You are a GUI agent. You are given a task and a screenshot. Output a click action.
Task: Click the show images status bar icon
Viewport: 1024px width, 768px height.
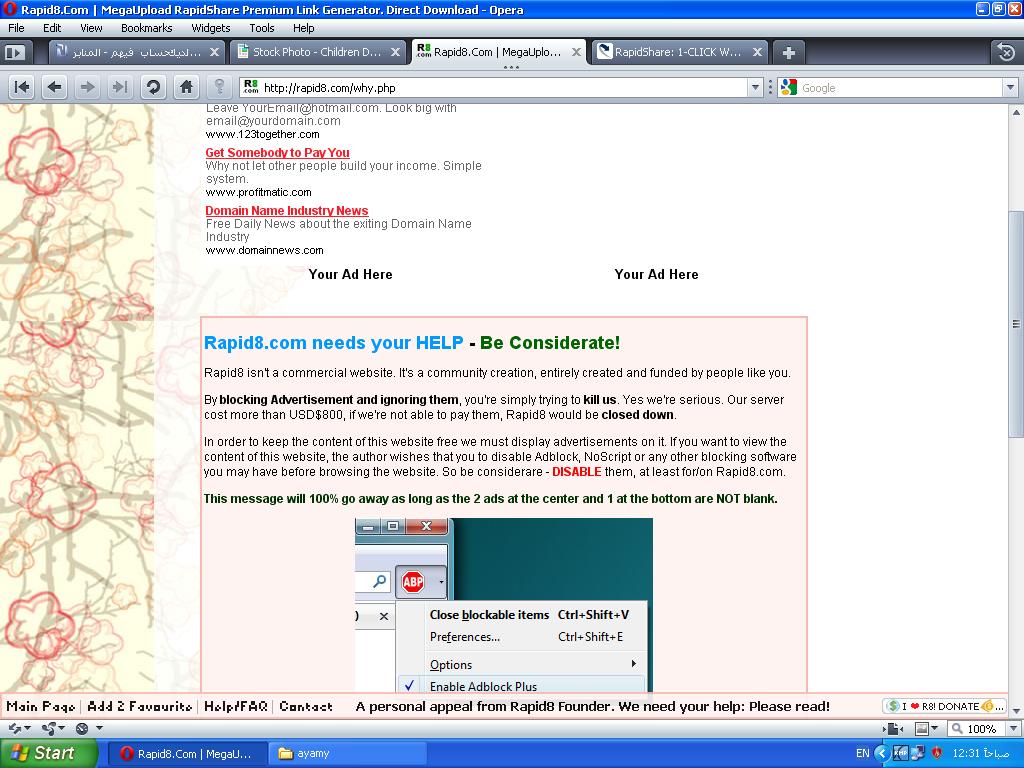[x=921, y=728]
